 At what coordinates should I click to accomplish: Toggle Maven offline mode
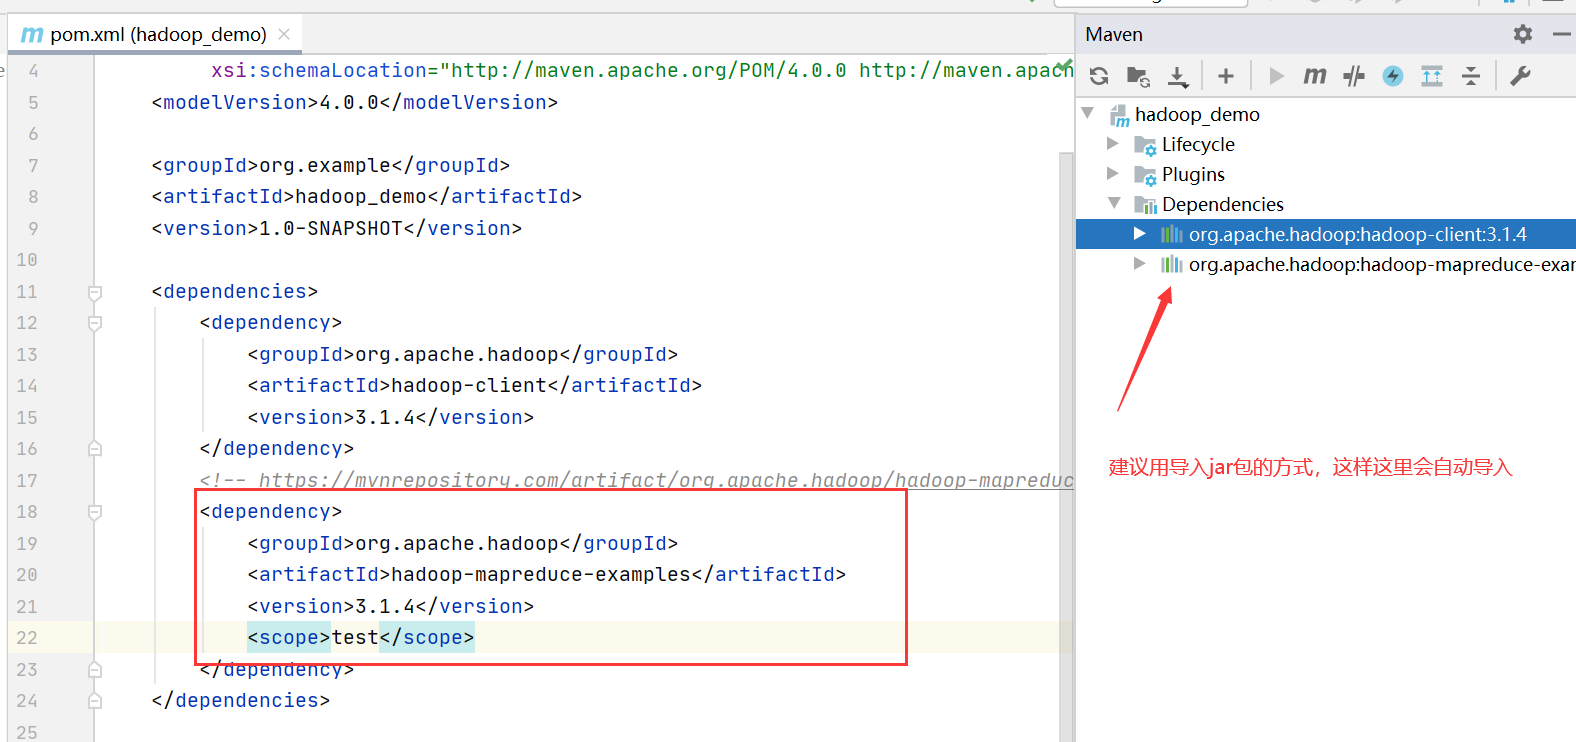[x=1354, y=76]
